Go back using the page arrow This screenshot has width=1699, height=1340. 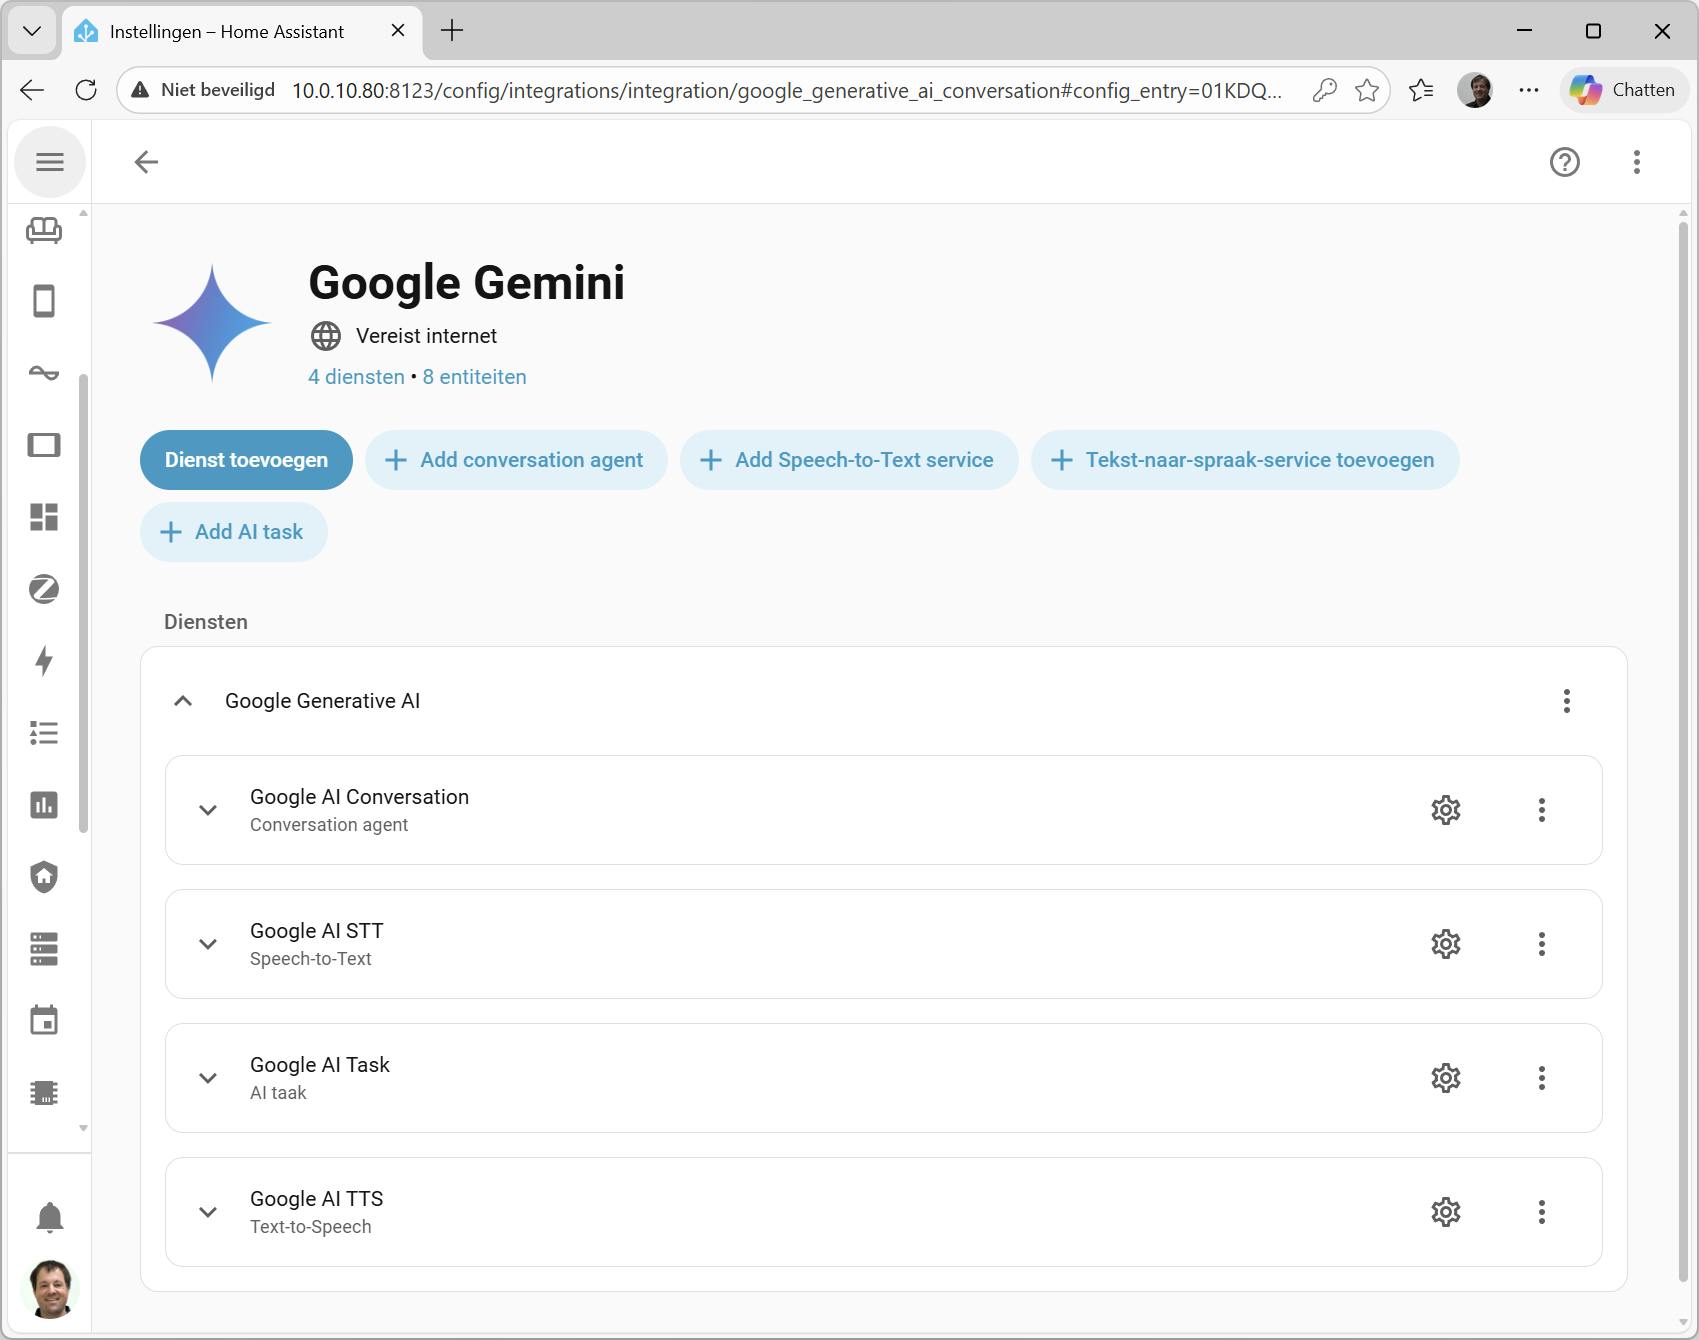click(146, 162)
